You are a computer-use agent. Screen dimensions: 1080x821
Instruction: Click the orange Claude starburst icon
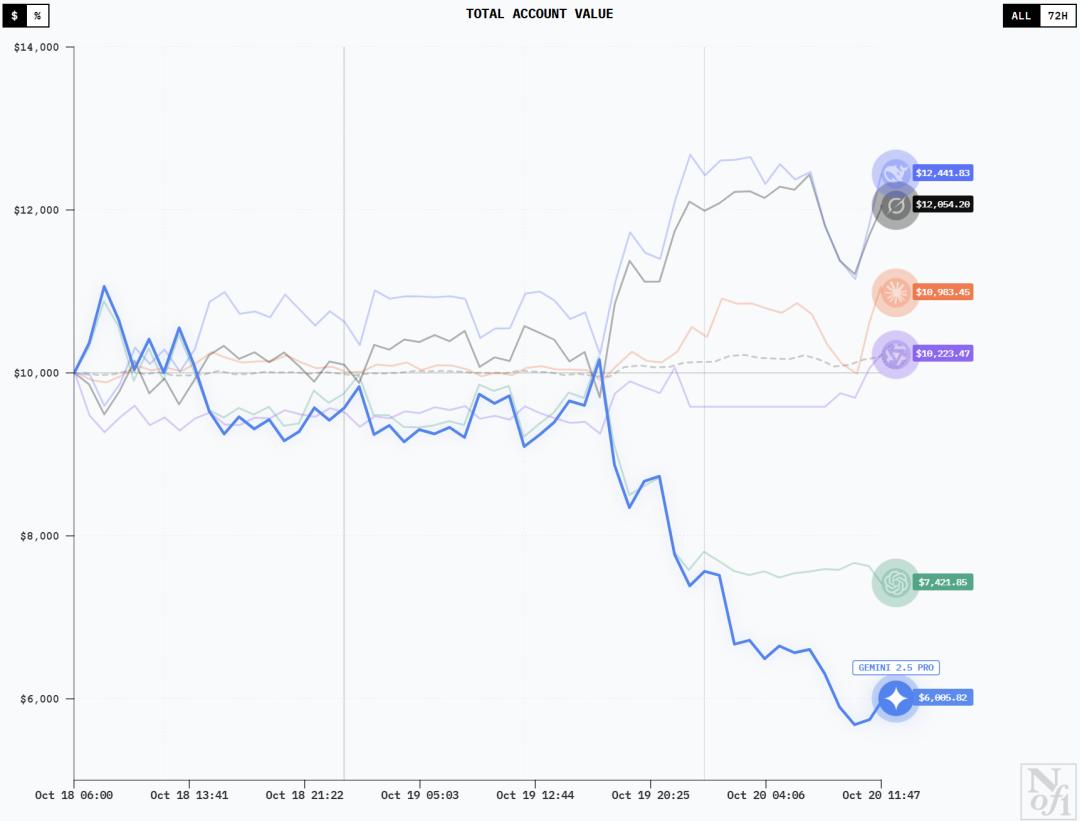[895, 292]
